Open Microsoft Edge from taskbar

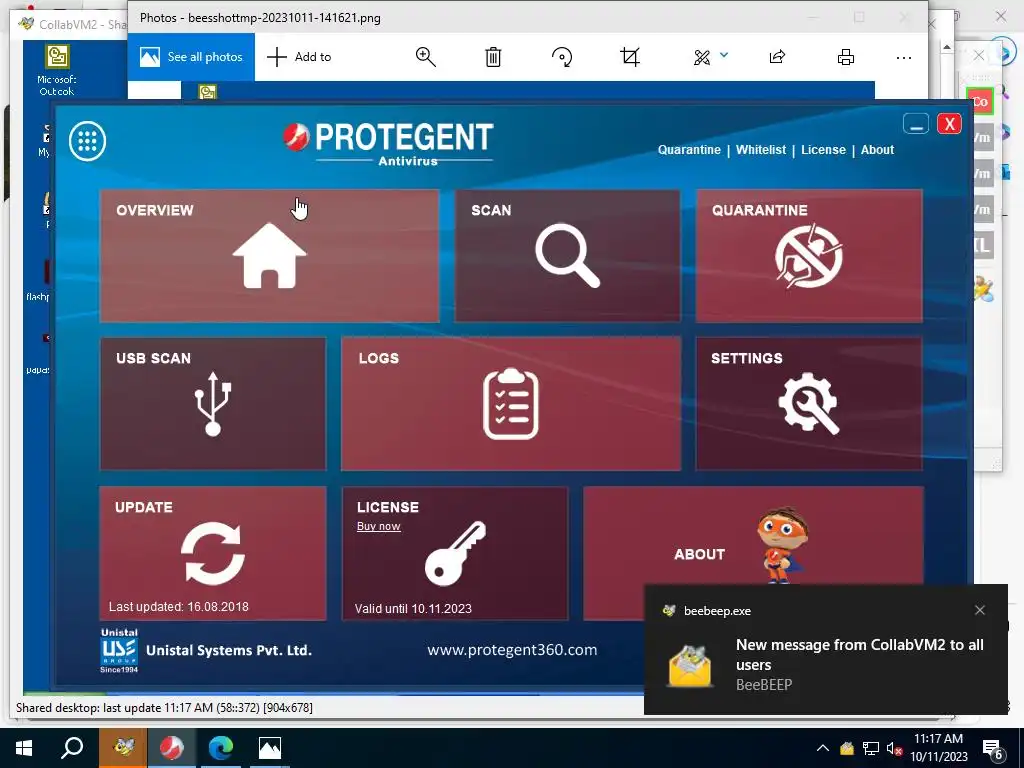pos(221,748)
